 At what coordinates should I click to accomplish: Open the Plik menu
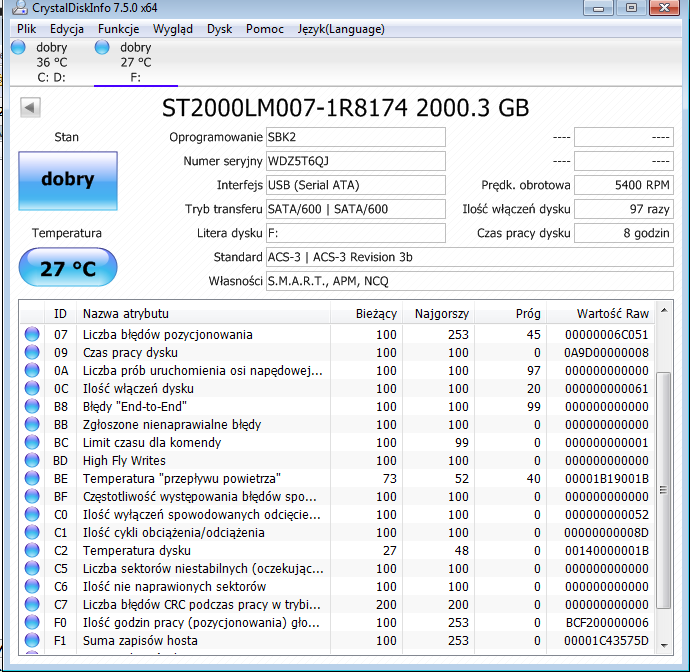tap(26, 29)
